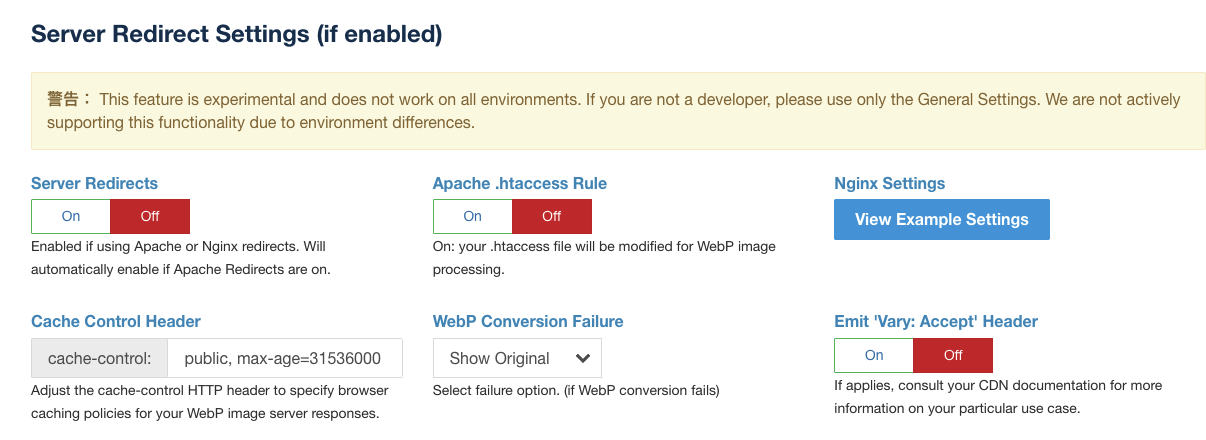
Task: Enable the Apache .htaccess Rule On option
Action: (473, 216)
